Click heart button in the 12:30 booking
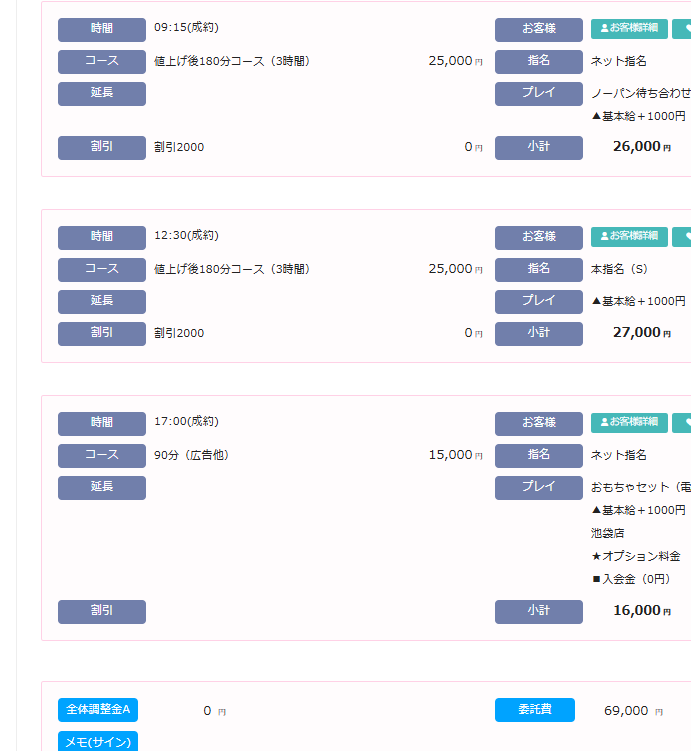This screenshot has width=691, height=751. click(x=683, y=237)
